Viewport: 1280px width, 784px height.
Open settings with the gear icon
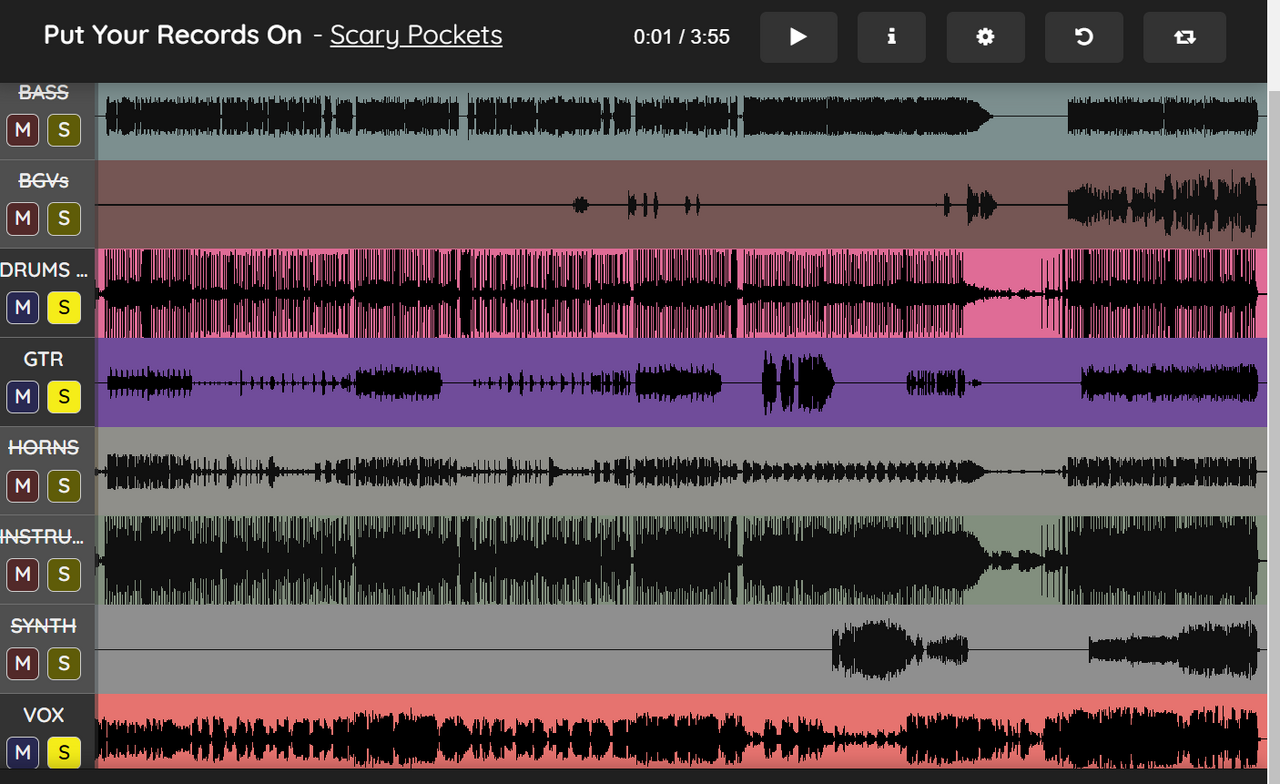985,37
